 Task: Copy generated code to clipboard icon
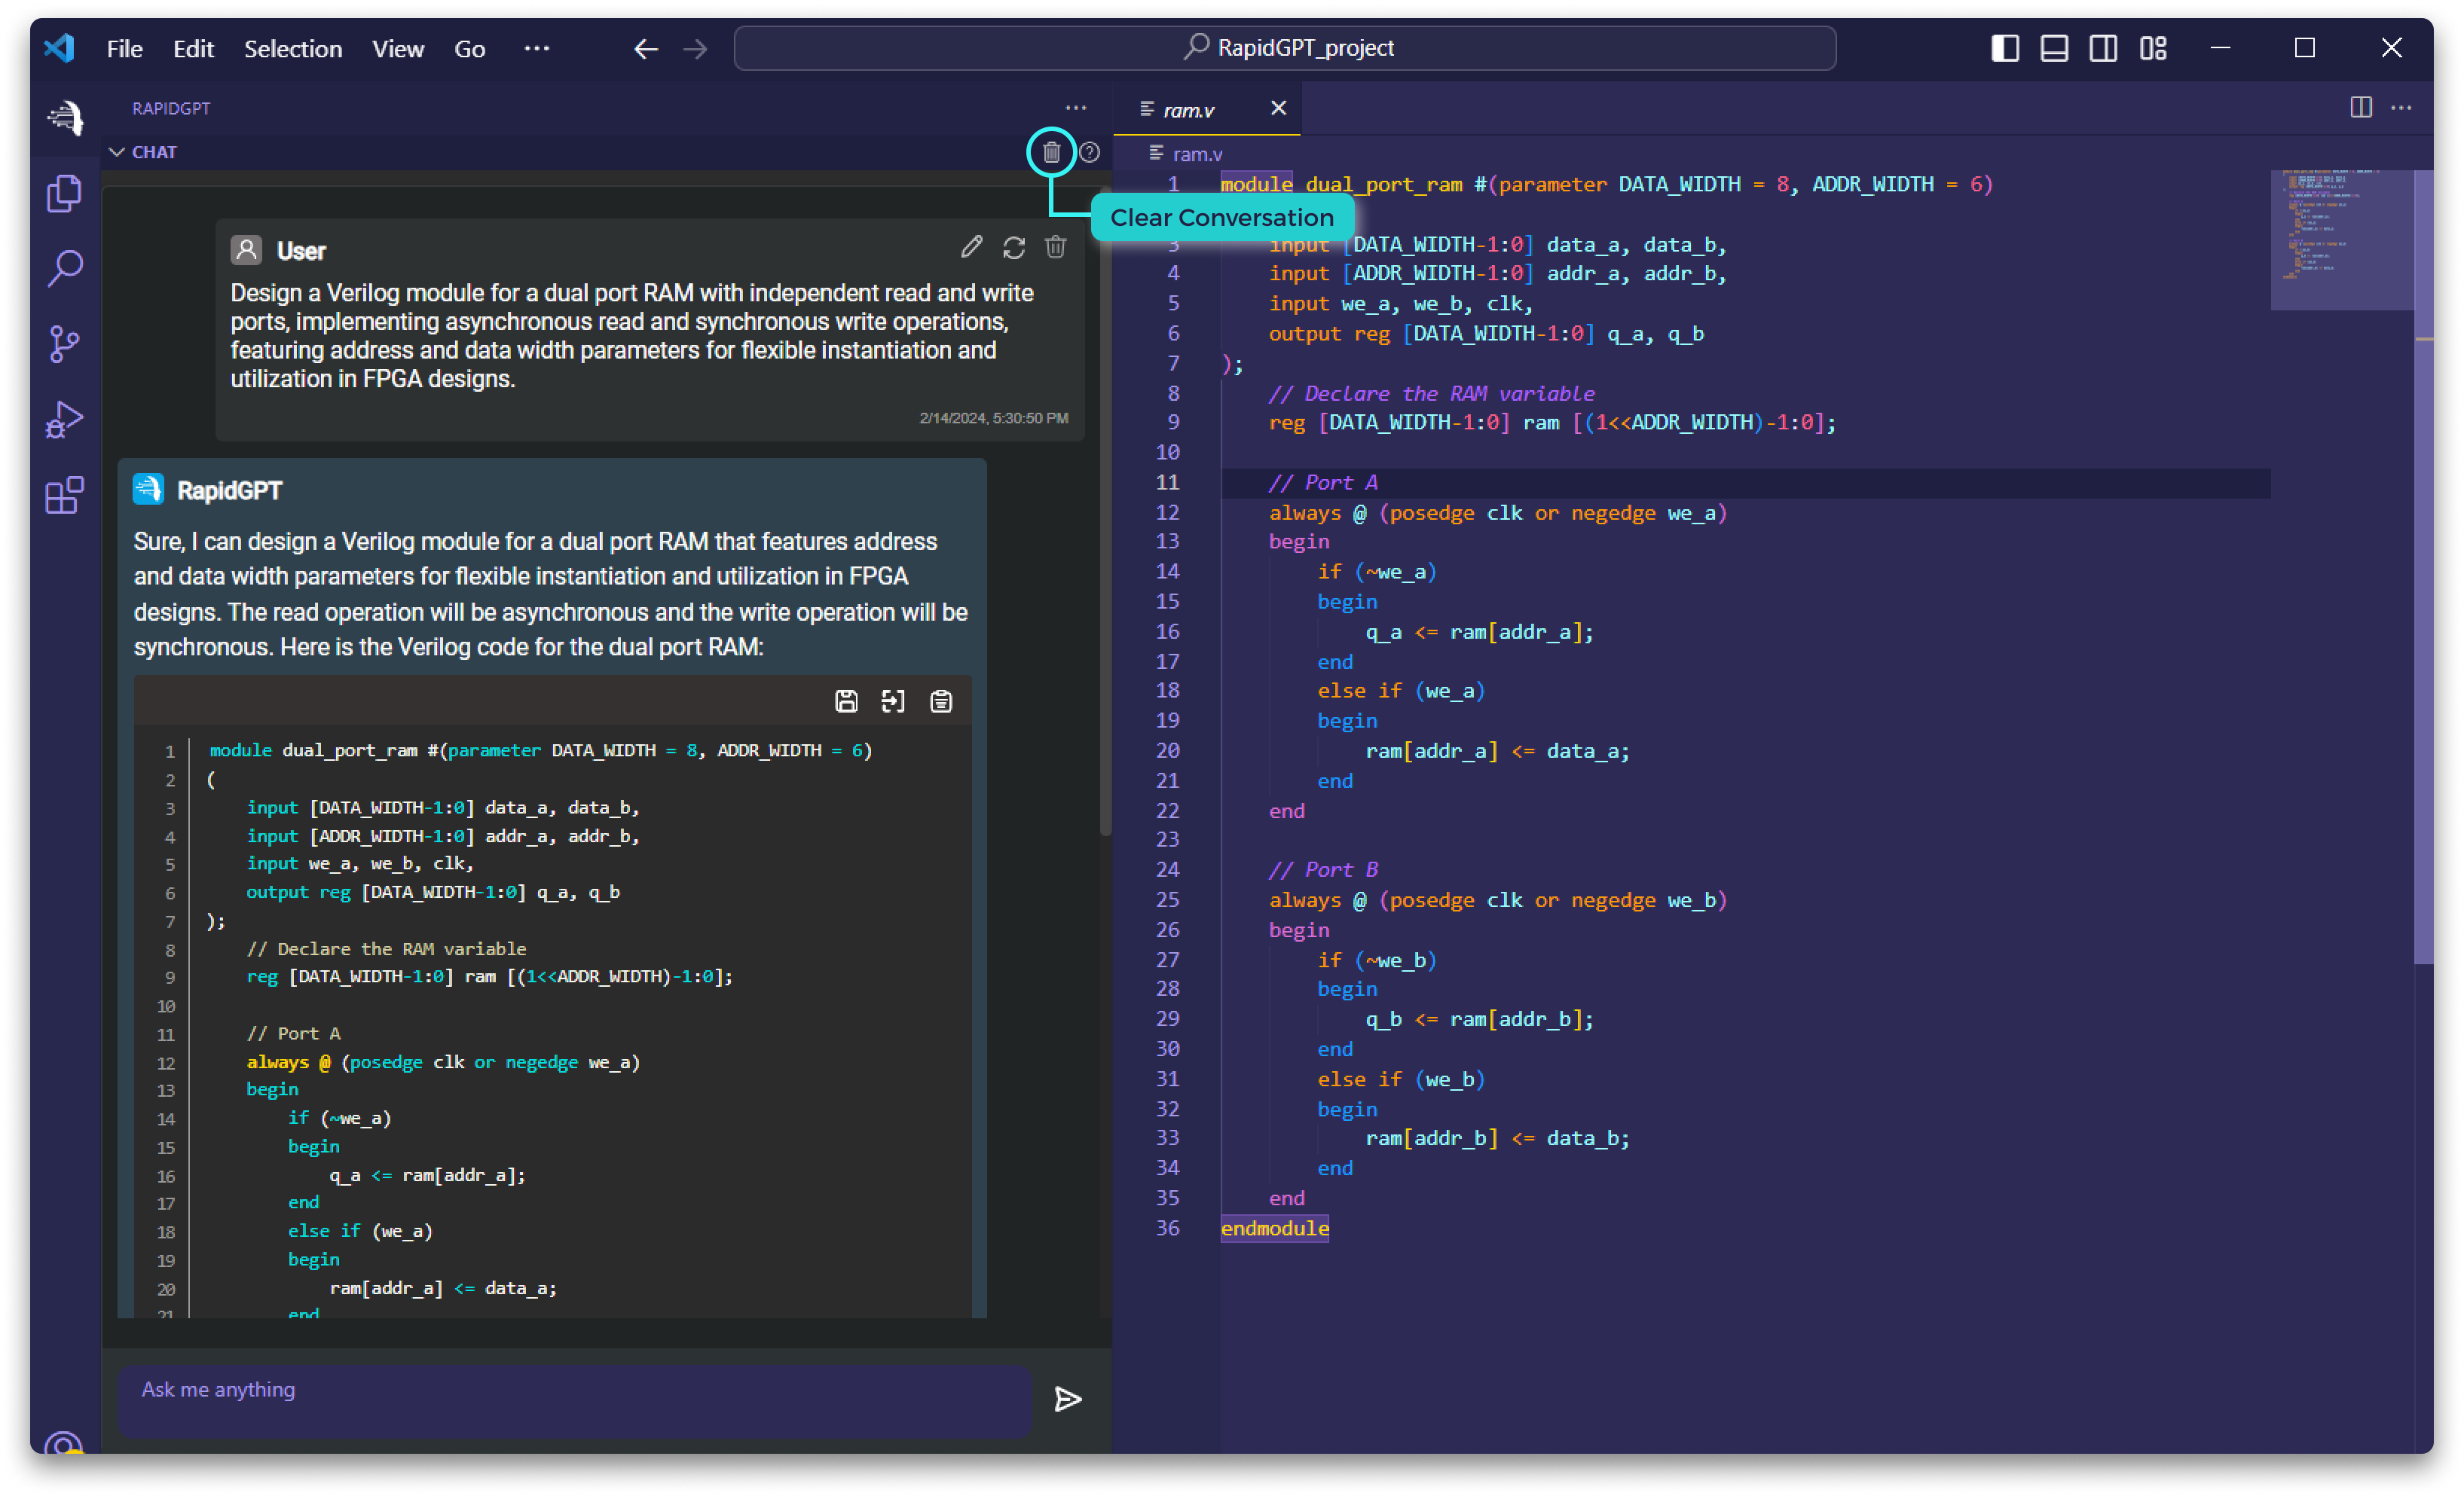click(x=941, y=701)
